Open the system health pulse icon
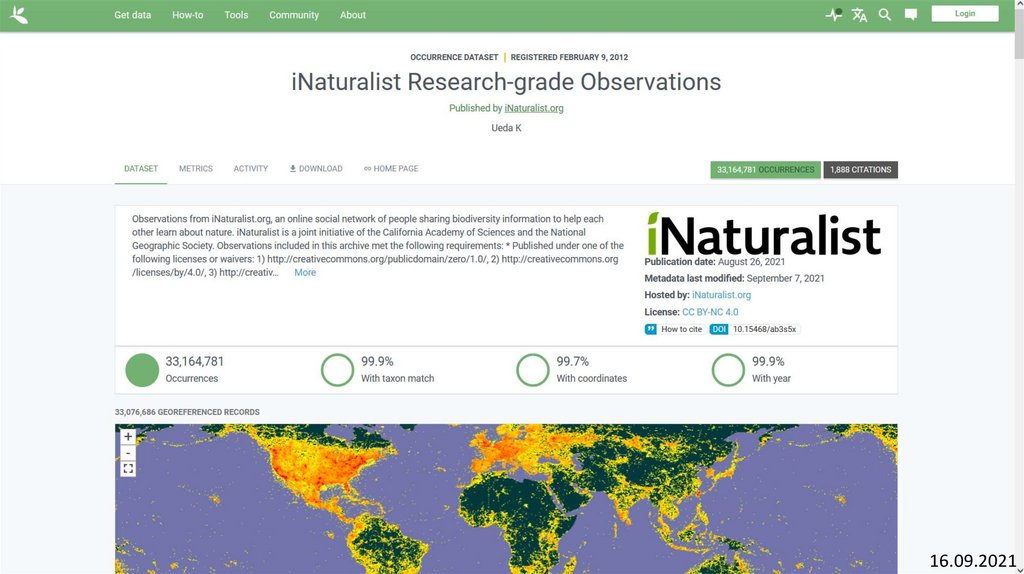This screenshot has height=574, width=1024. click(x=833, y=15)
